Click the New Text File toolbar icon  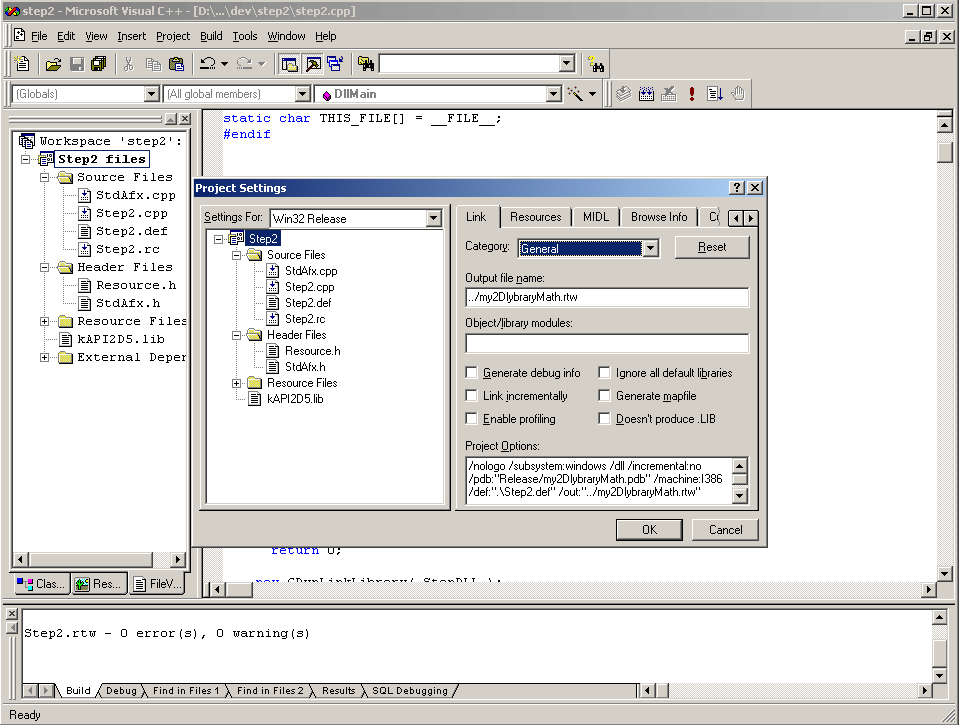22,64
